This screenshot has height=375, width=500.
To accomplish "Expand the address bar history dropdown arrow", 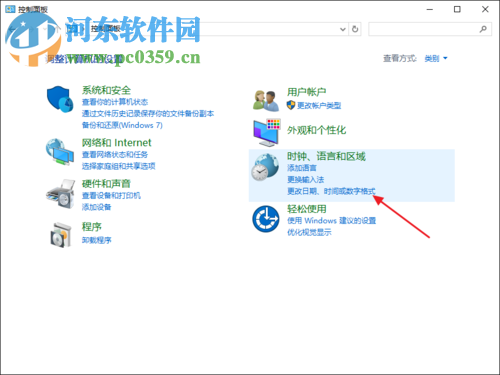I will click(343, 29).
